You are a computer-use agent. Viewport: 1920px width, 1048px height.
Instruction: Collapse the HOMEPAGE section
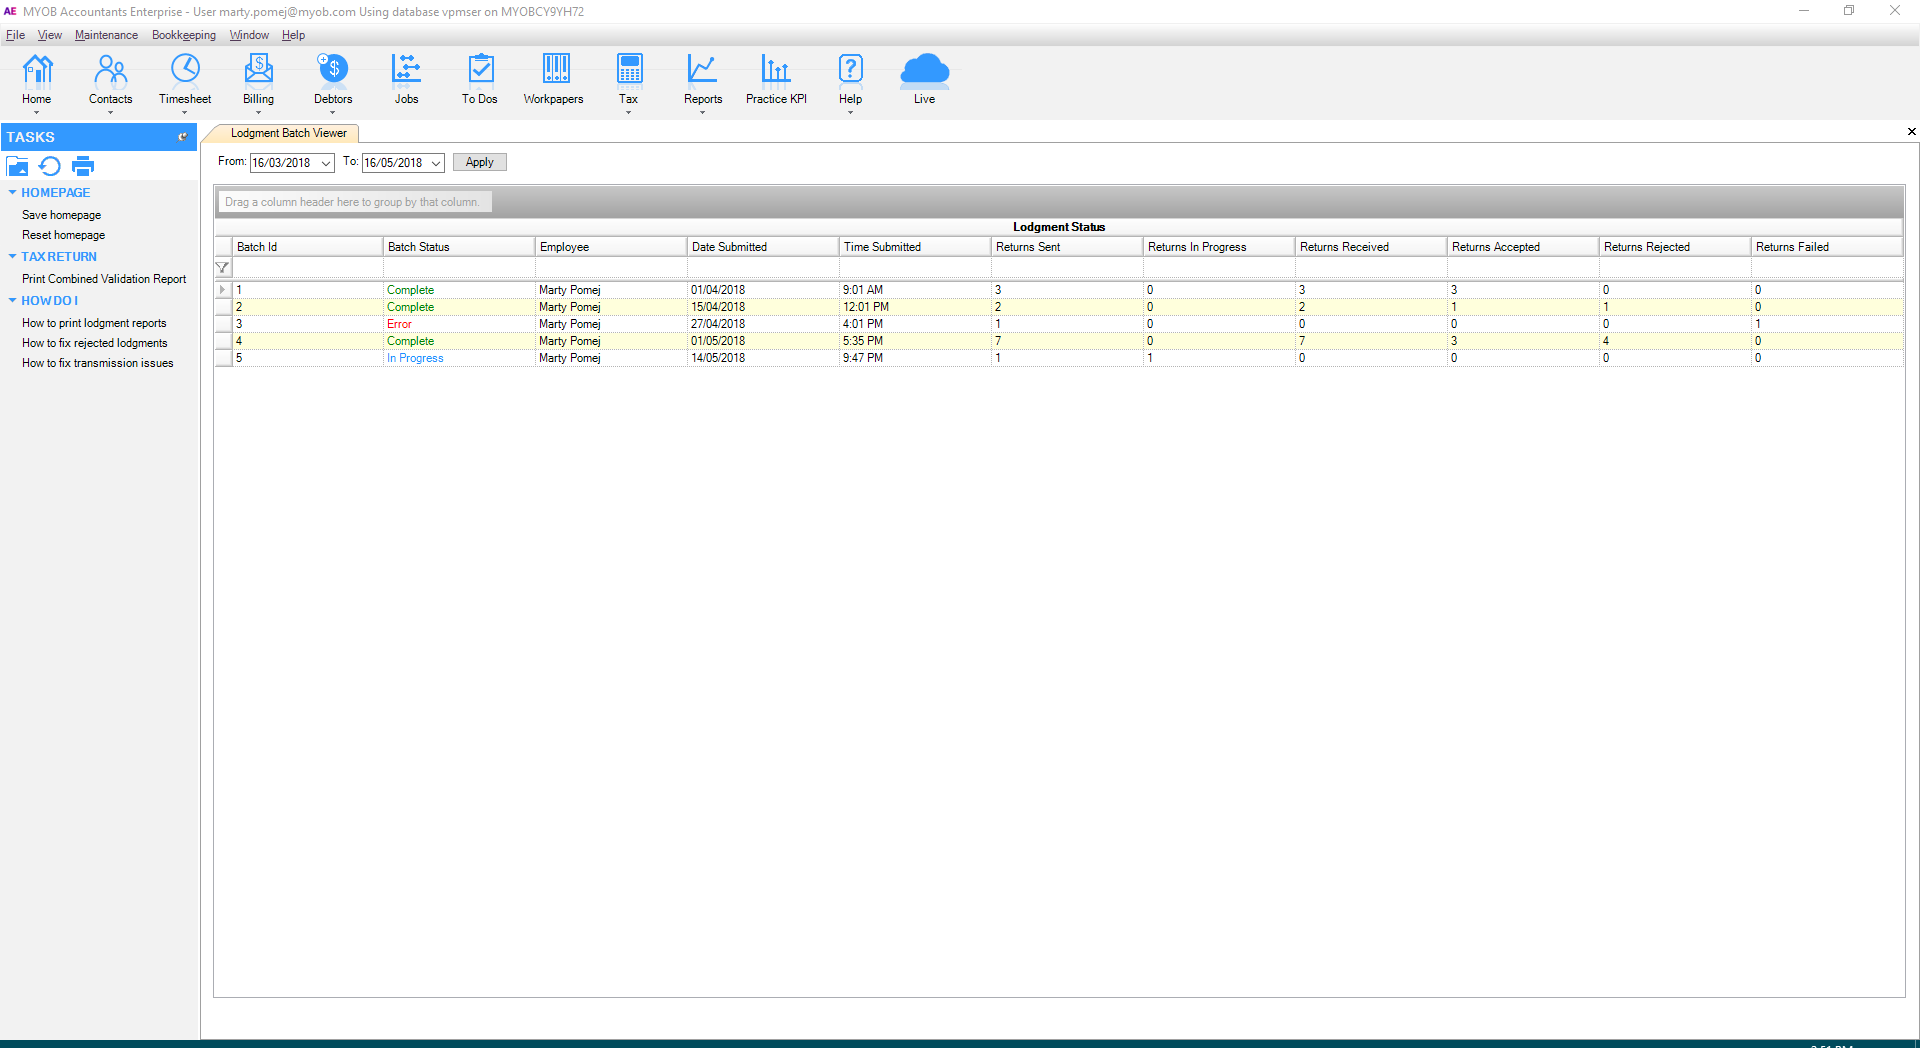[x=13, y=192]
